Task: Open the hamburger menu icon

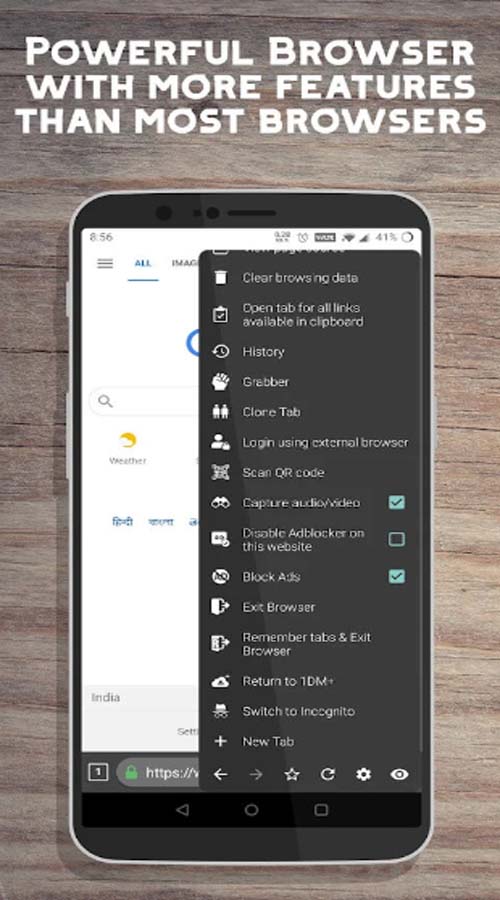Action: pyautogui.click(x=105, y=263)
